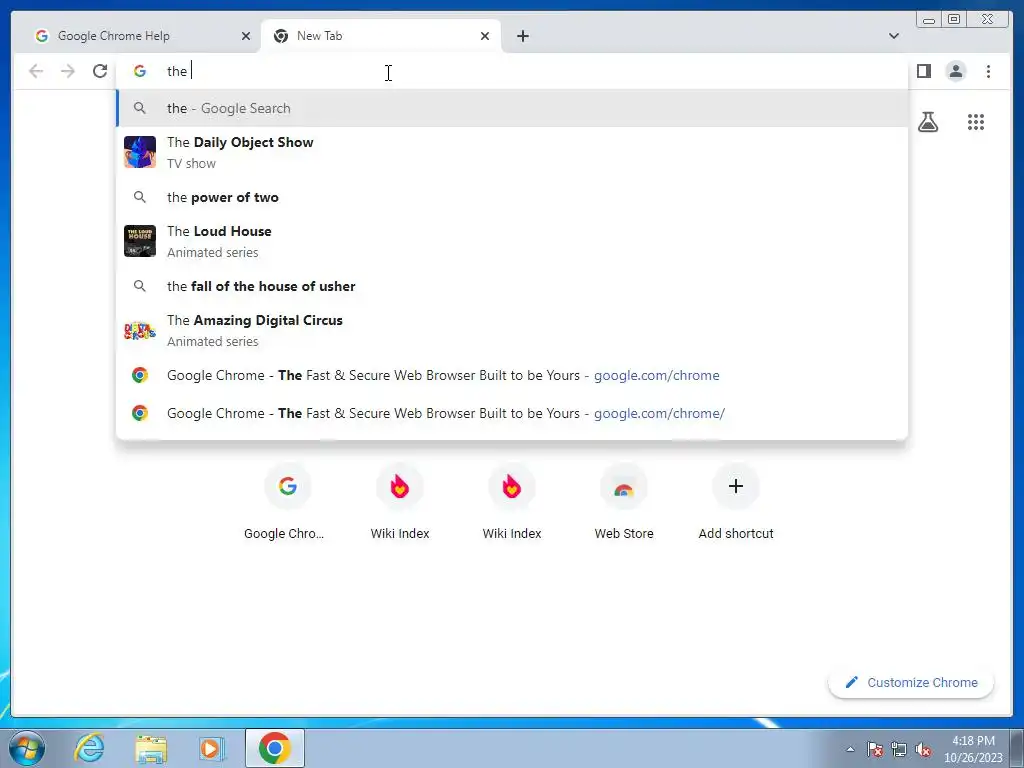Screen dimensions: 1024x768
Task: Open the Web Store shortcut
Action: pos(624,502)
